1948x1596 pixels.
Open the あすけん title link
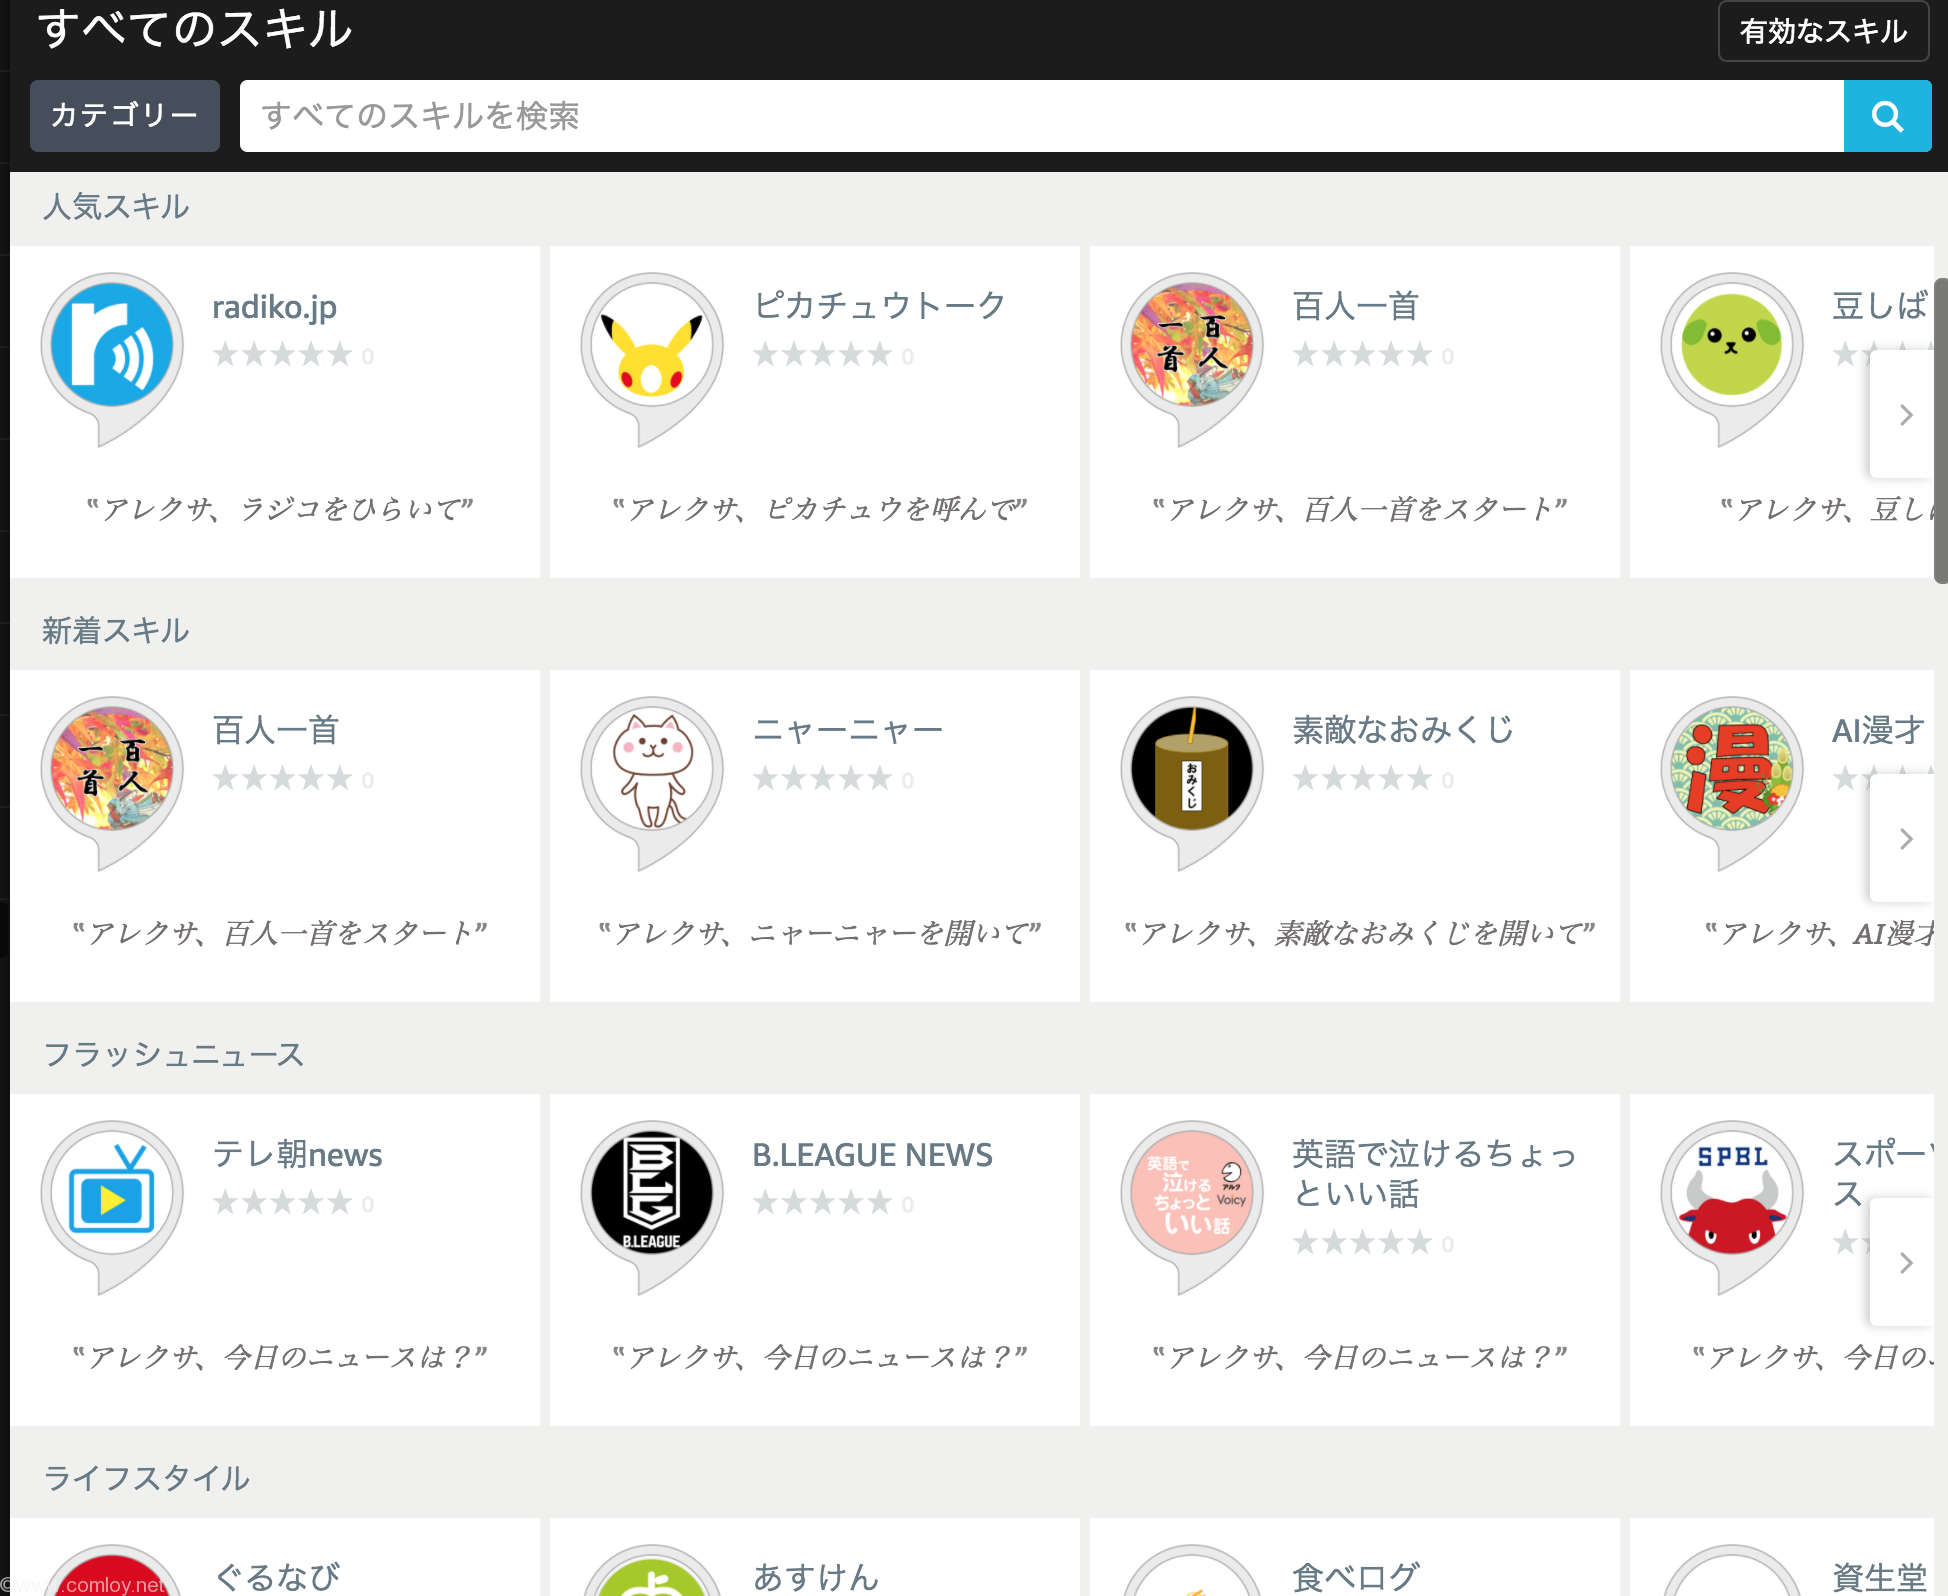(x=816, y=1577)
